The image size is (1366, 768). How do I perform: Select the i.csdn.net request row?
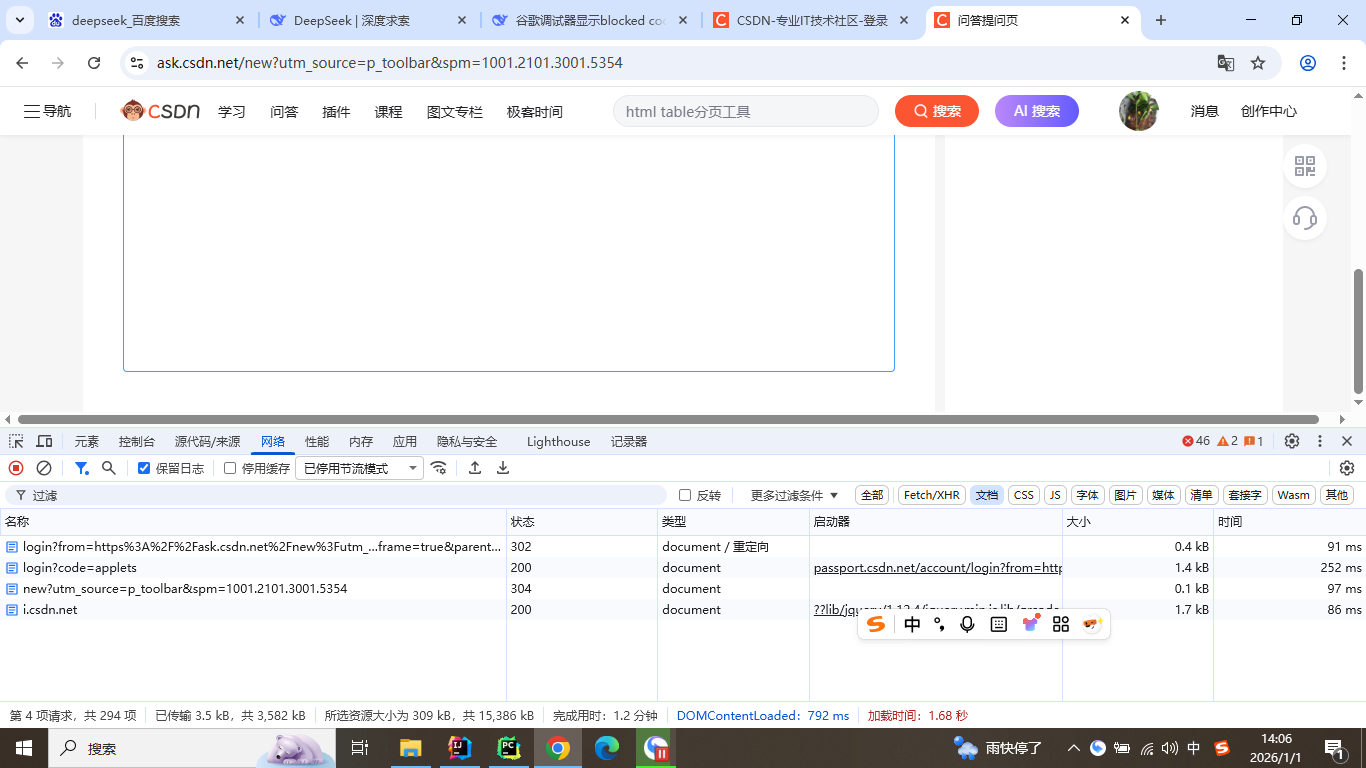pyautogui.click(x=683, y=610)
